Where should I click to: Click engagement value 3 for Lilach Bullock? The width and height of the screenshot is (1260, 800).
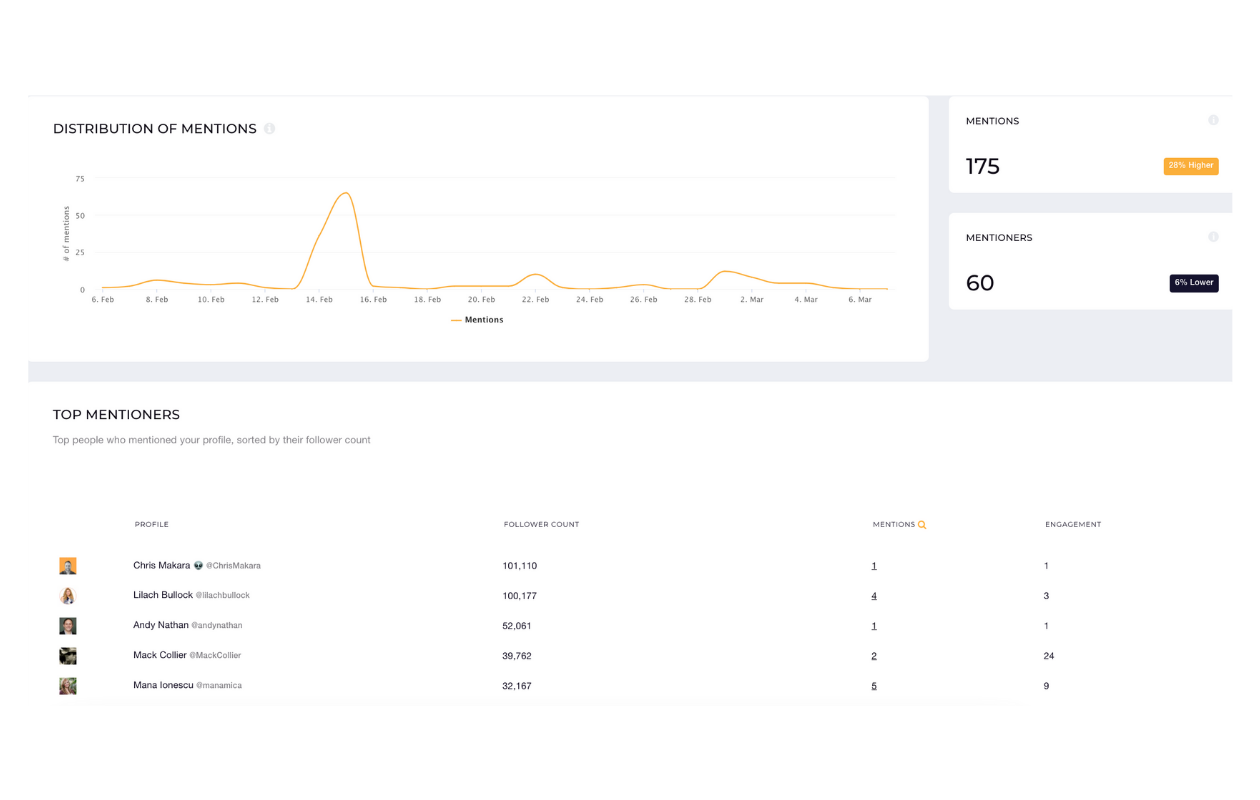1046,596
